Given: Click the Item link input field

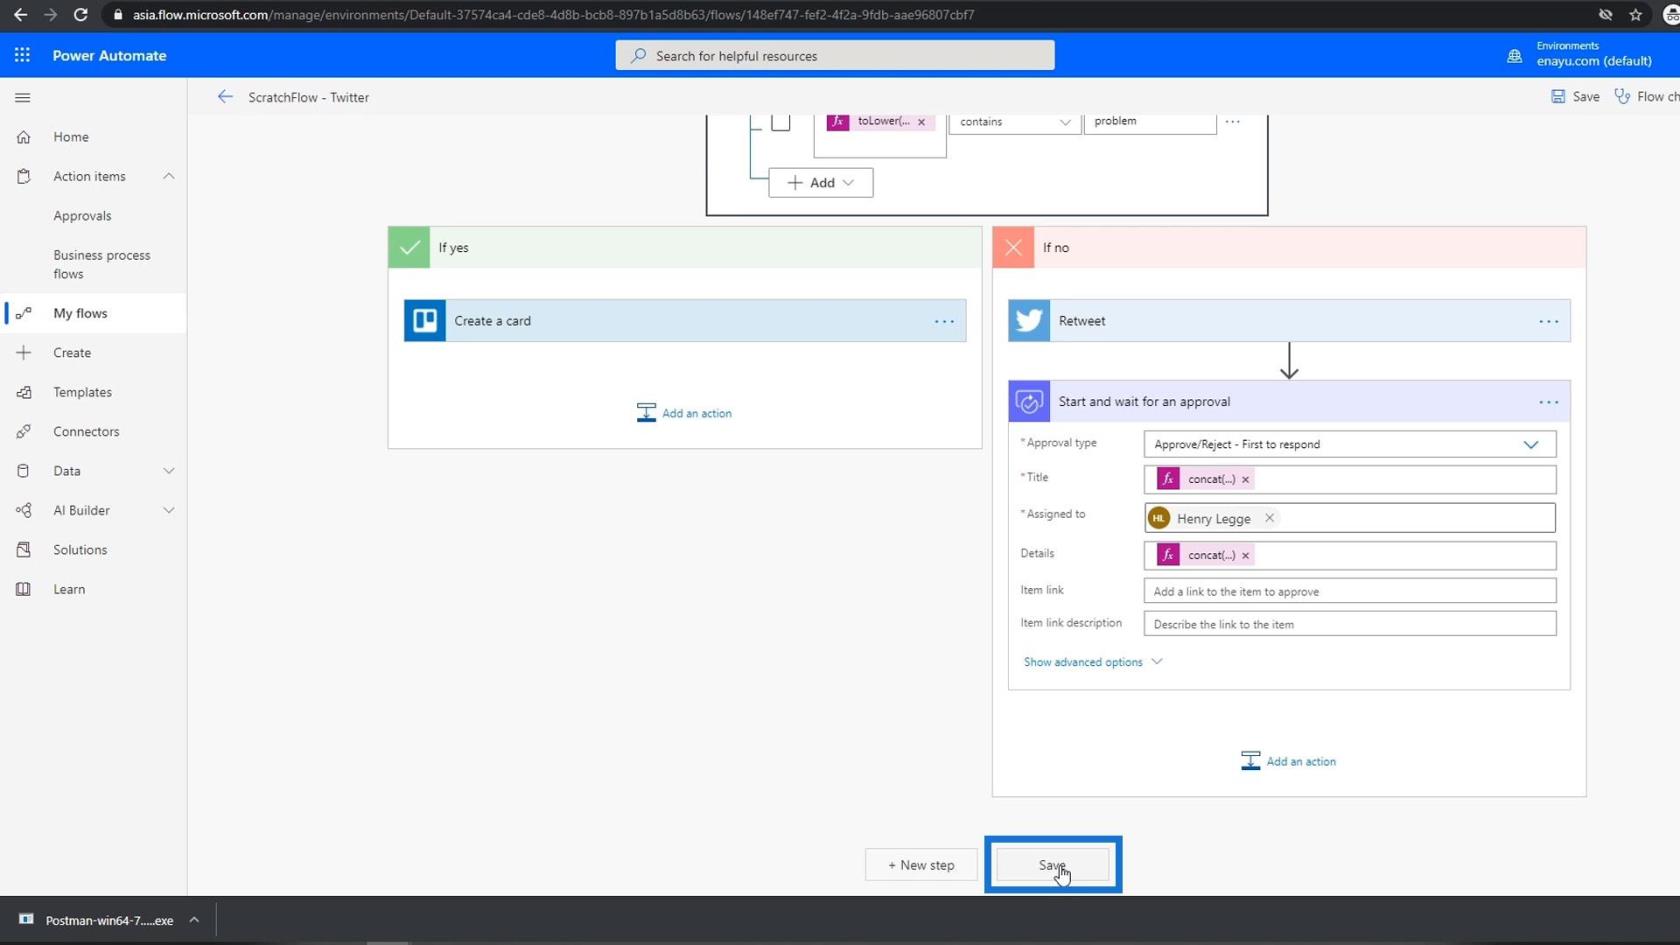Looking at the screenshot, I should (x=1349, y=591).
